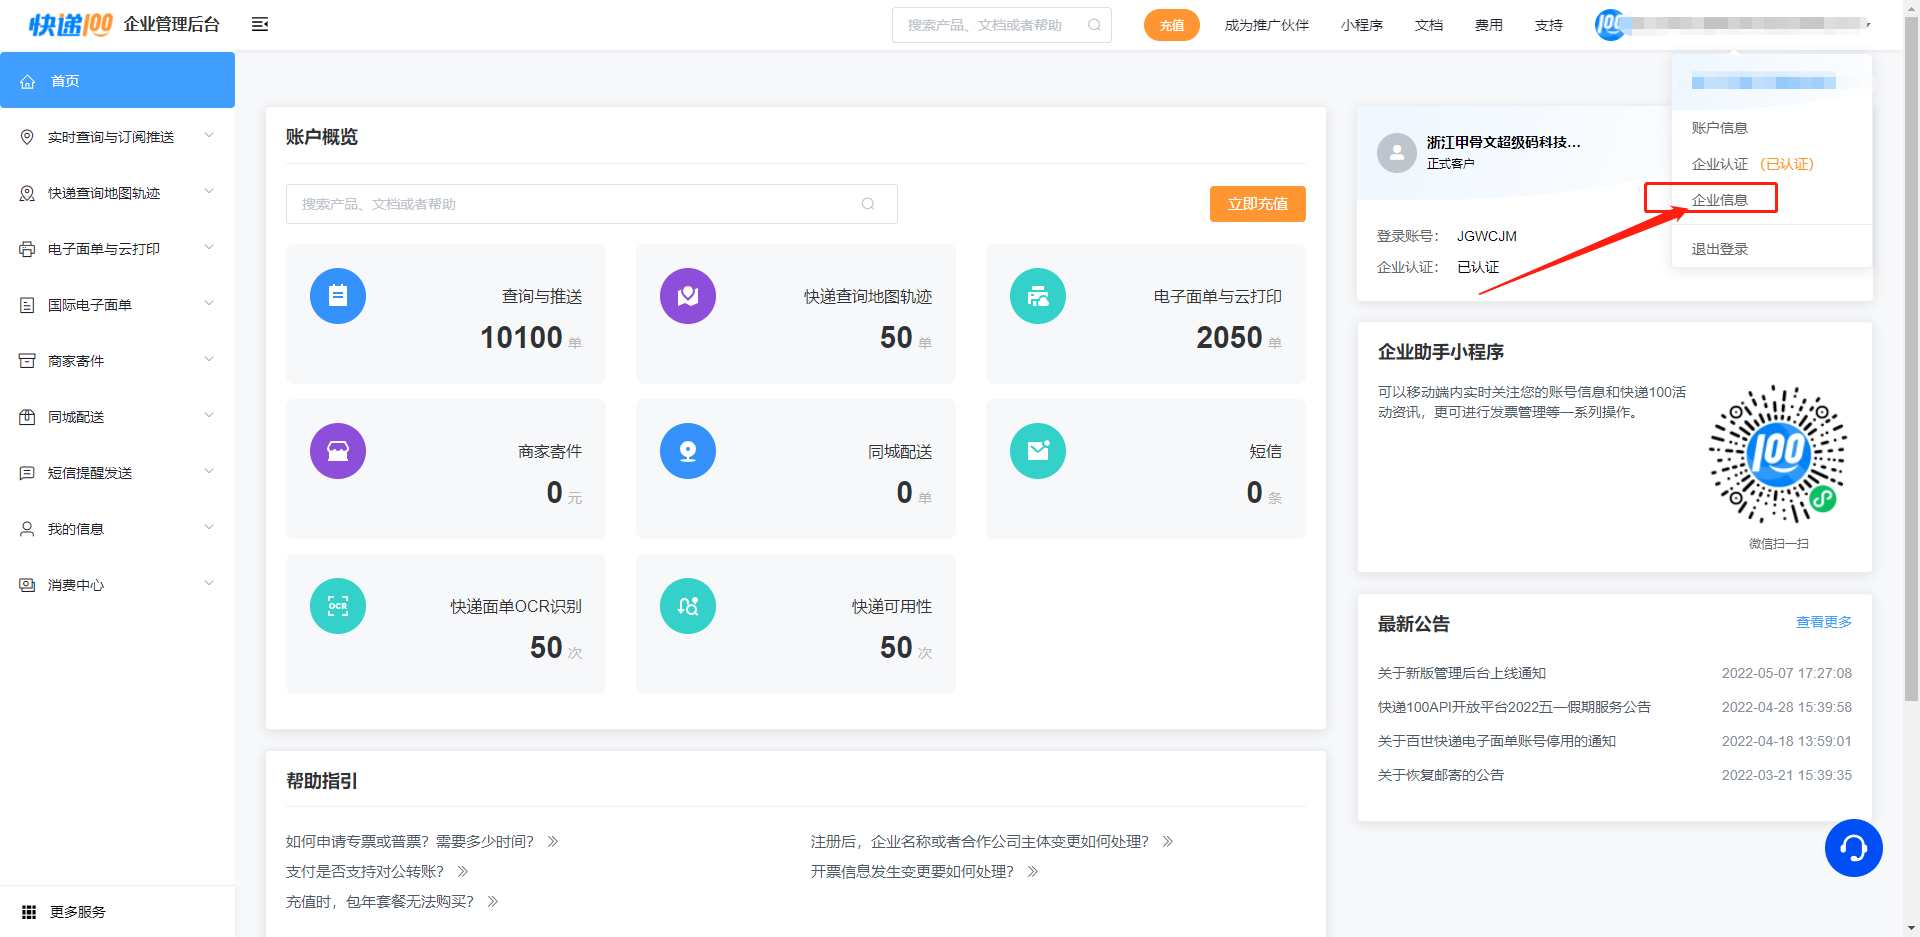Image resolution: width=1920 pixels, height=937 pixels.
Task: Click the magnifier icon in the top search box
Action: click(x=1094, y=25)
